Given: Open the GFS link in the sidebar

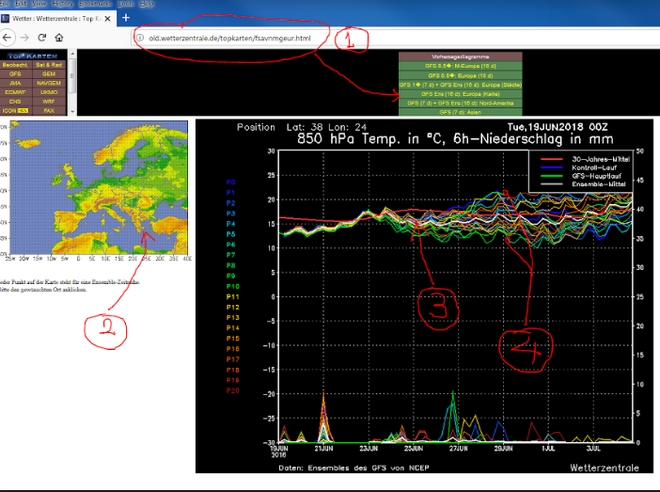Looking at the screenshot, I should click(x=15, y=74).
